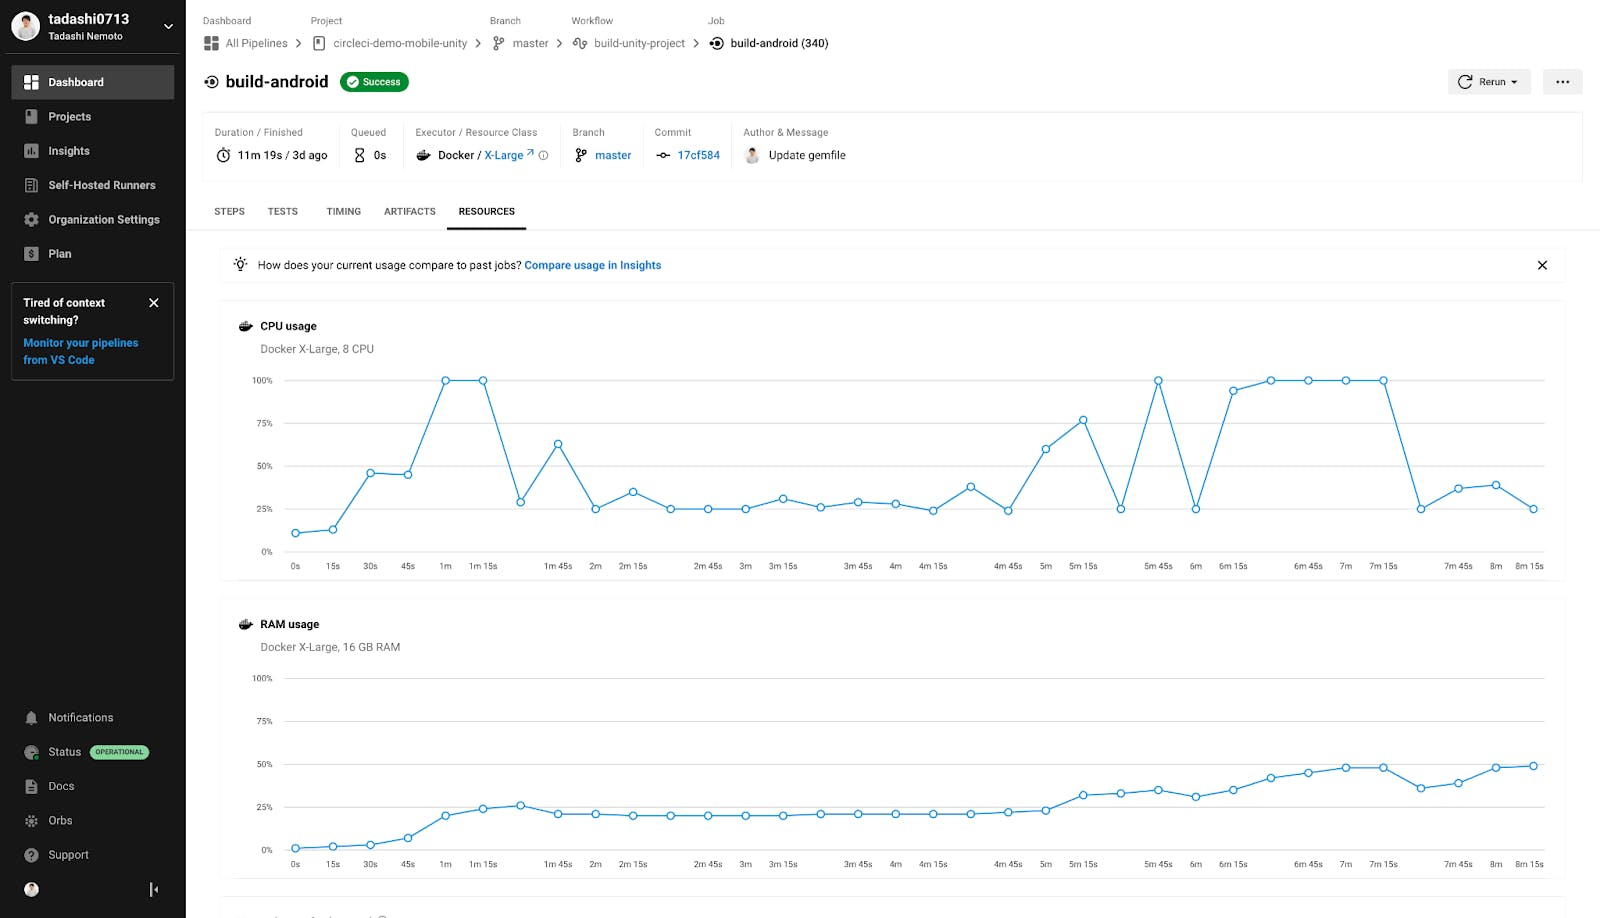Collapse the sidebar using the bottom arrow
Screen dimensions: 1600x918
(153, 888)
